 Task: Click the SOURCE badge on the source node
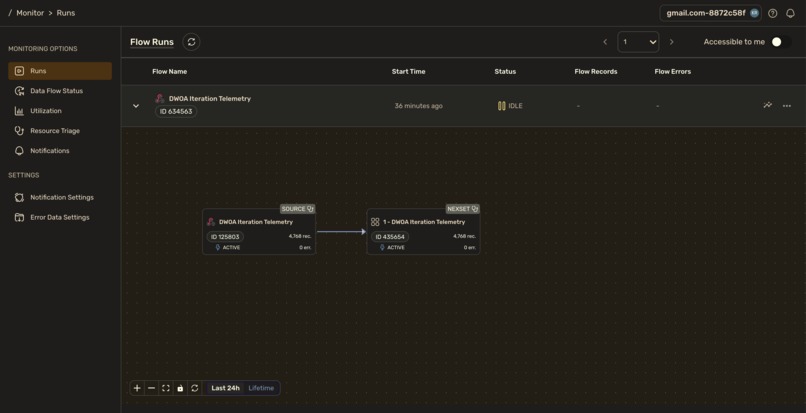click(297, 209)
